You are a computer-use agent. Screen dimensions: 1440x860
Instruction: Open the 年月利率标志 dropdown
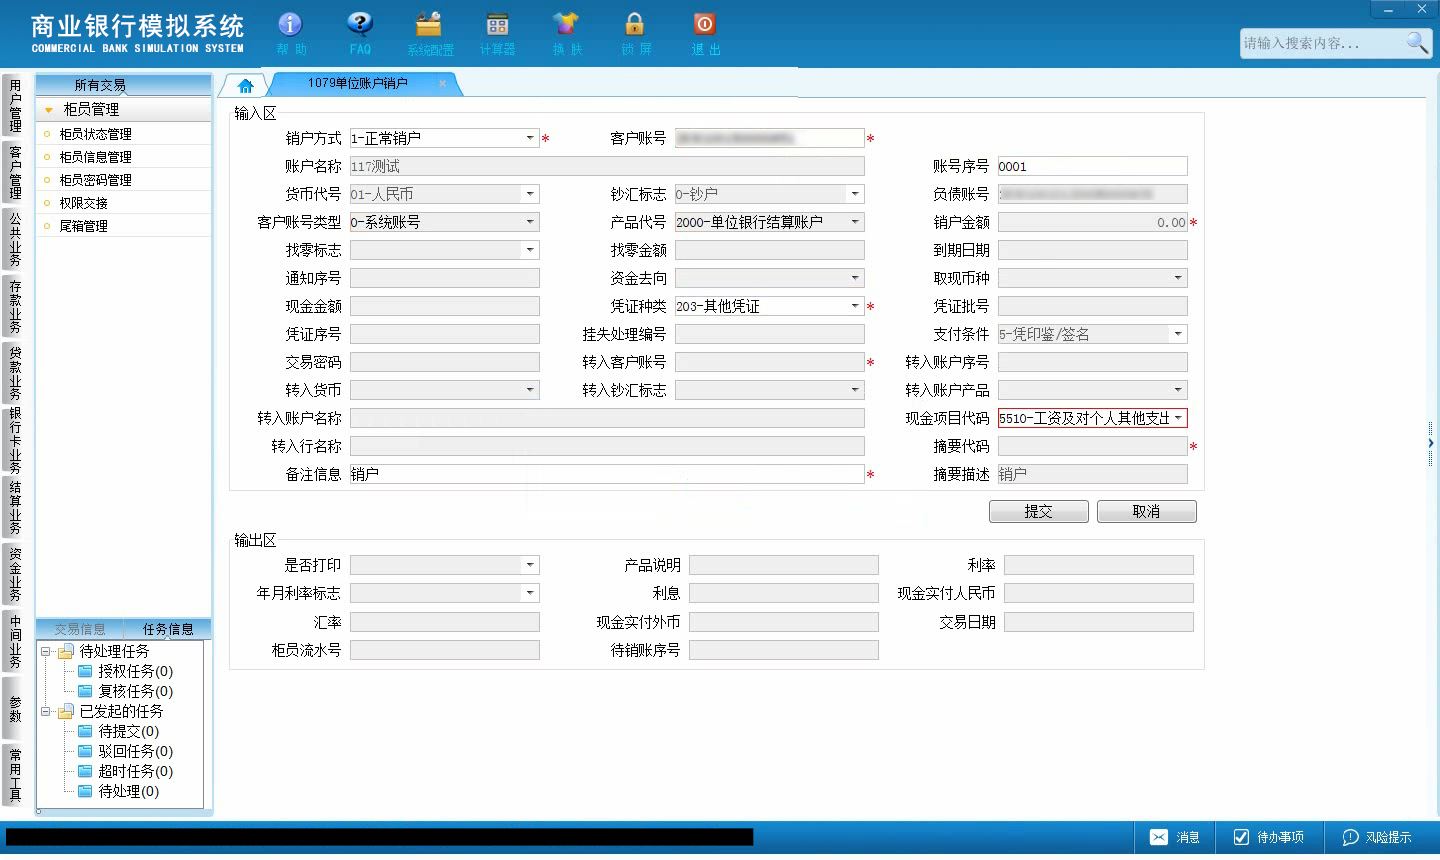coord(530,593)
